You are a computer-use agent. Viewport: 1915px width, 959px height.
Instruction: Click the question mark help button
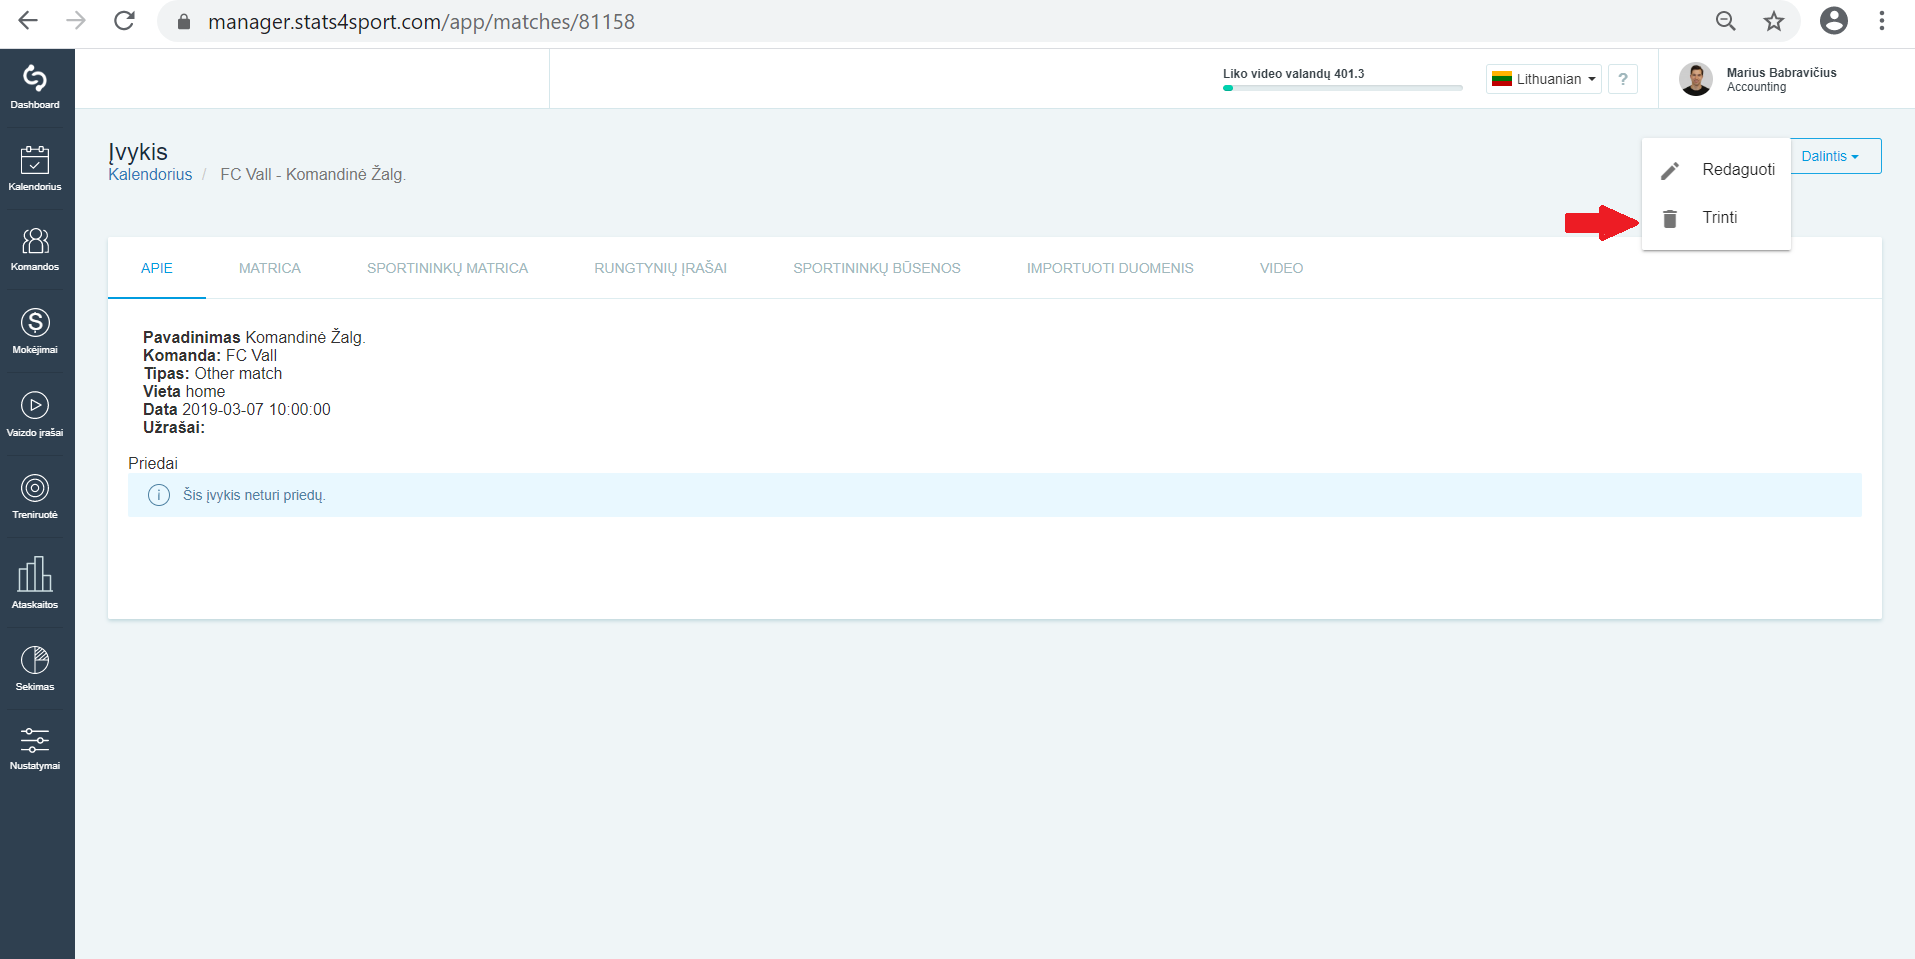[1623, 79]
